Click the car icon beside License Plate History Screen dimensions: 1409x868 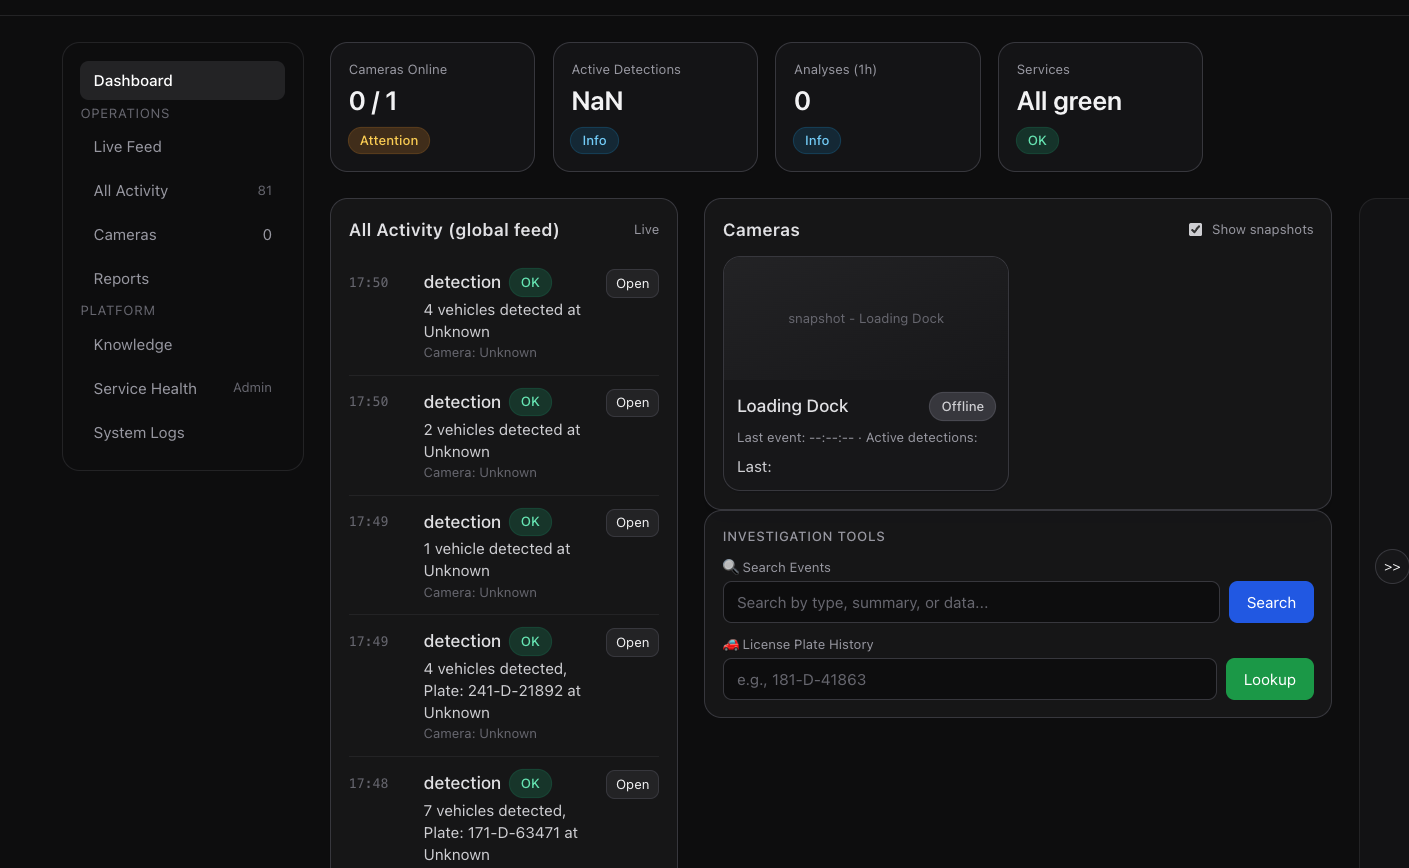pos(730,644)
